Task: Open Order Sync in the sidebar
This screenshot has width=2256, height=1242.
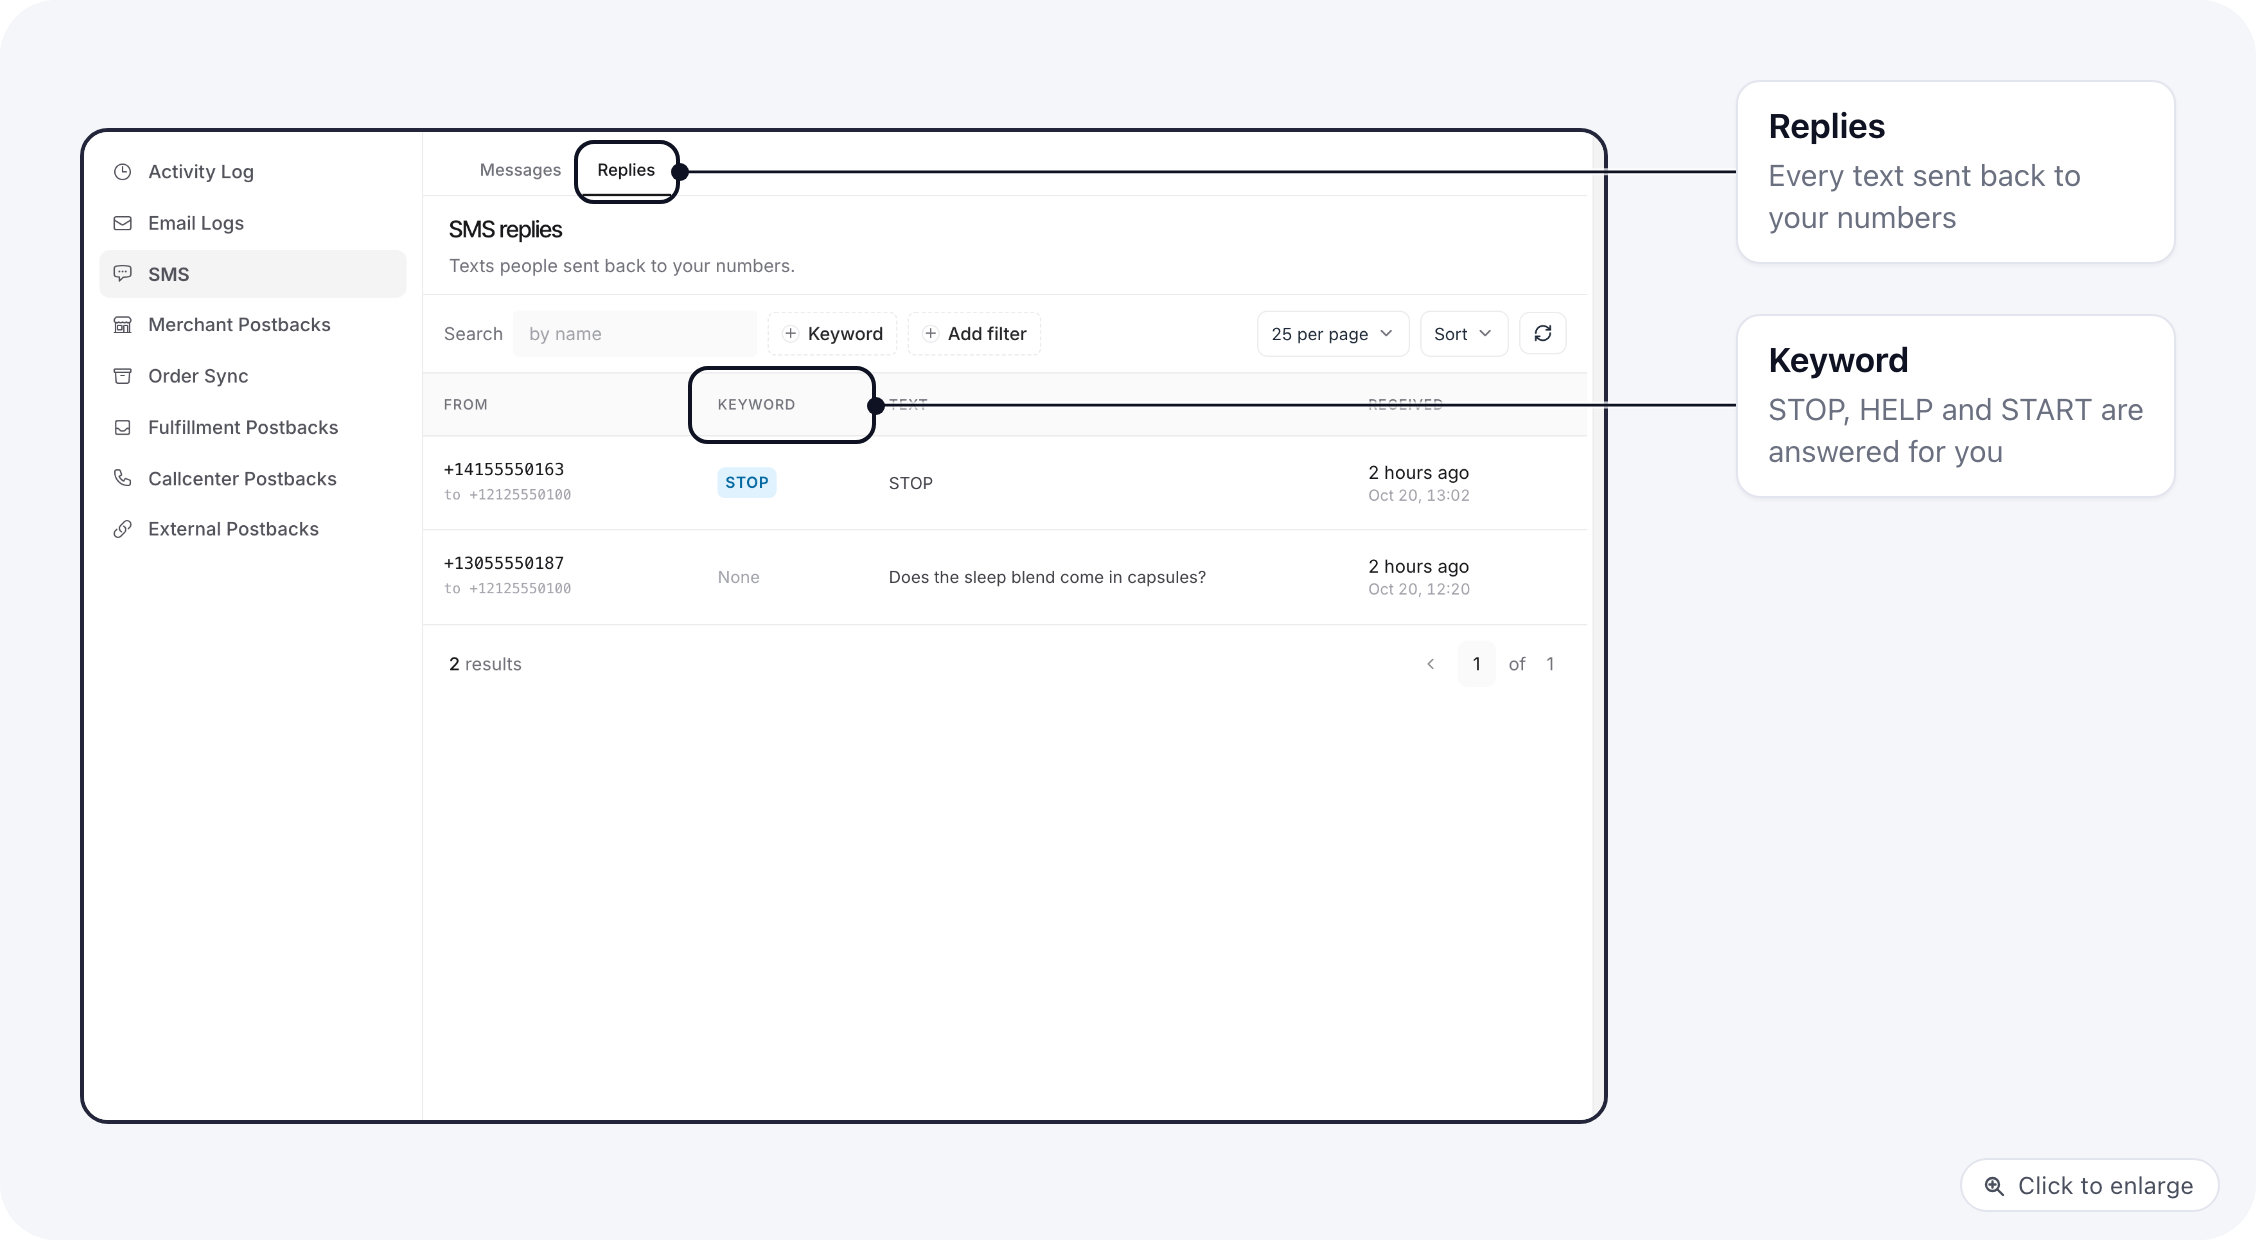Action: tap(253, 376)
